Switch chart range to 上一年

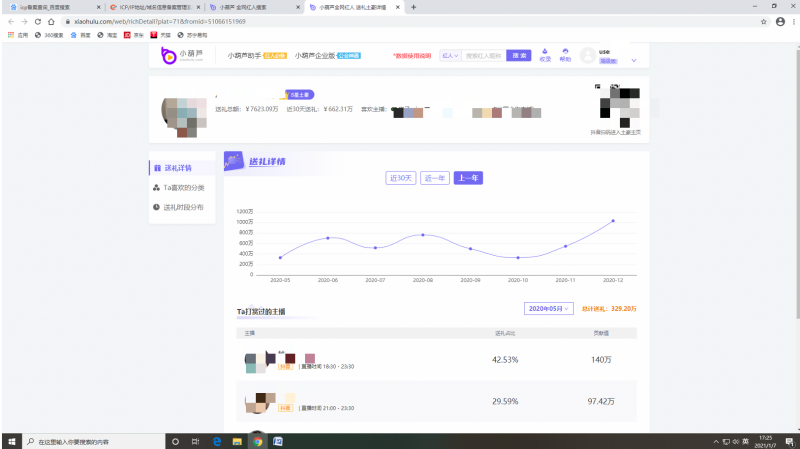pyautogui.click(x=468, y=178)
